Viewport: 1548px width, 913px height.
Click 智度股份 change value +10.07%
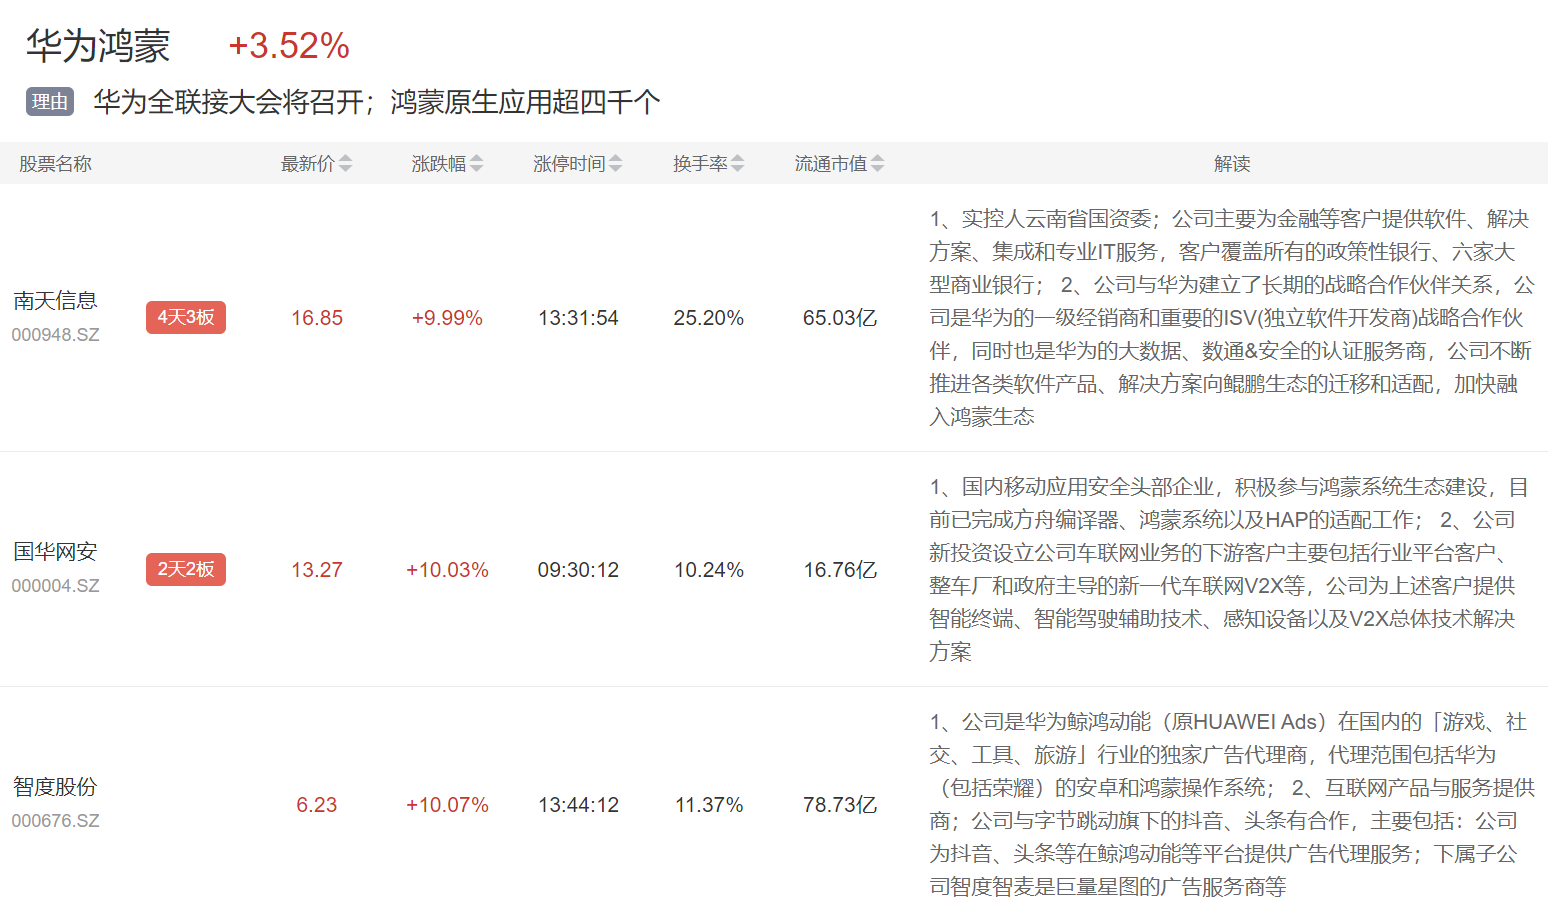(x=447, y=805)
